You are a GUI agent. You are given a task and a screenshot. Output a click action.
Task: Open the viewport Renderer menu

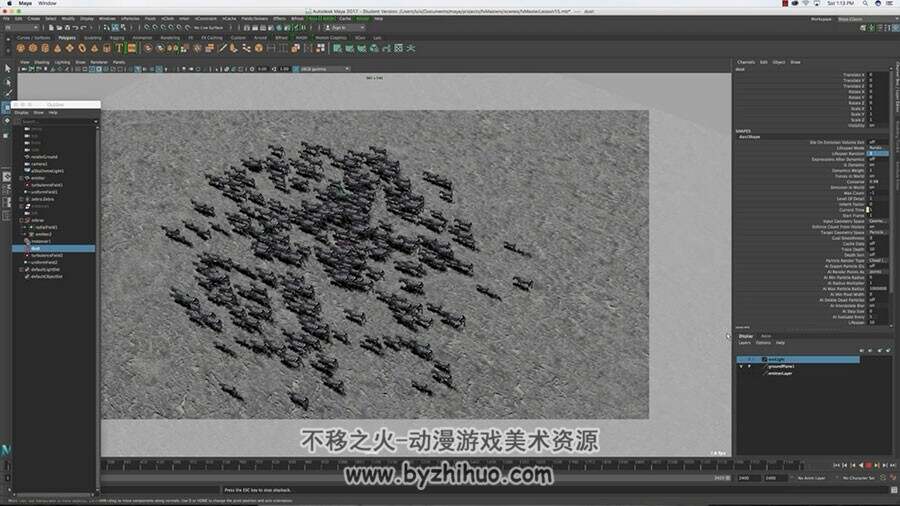(x=99, y=62)
